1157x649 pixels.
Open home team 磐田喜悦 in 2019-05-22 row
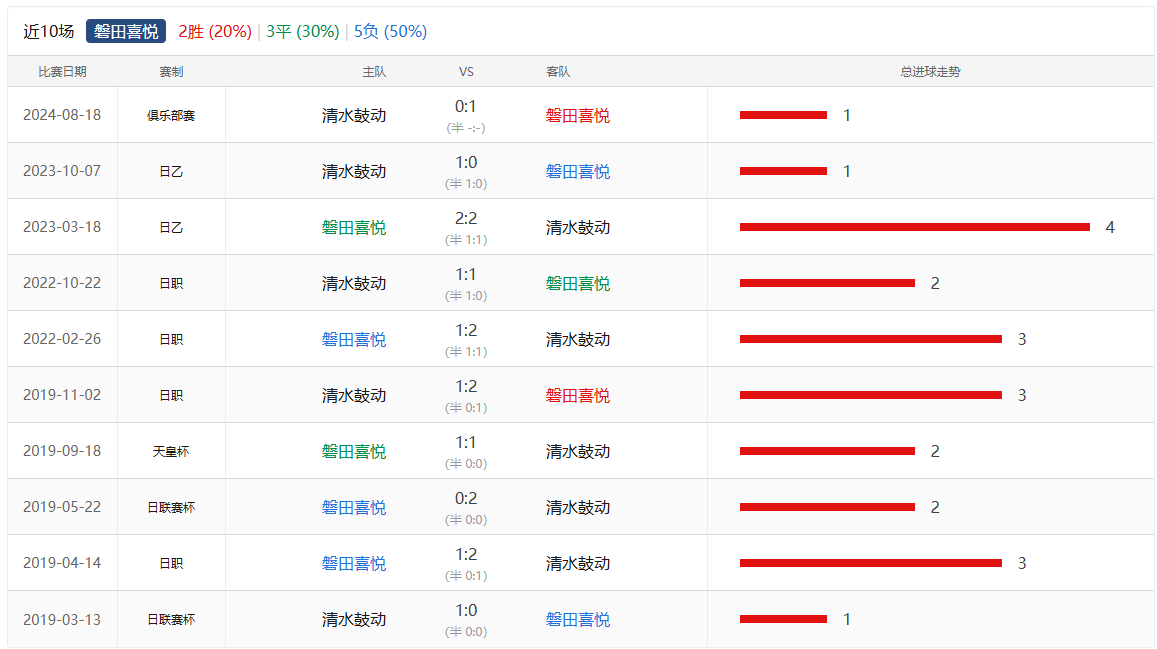tap(354, 508)
